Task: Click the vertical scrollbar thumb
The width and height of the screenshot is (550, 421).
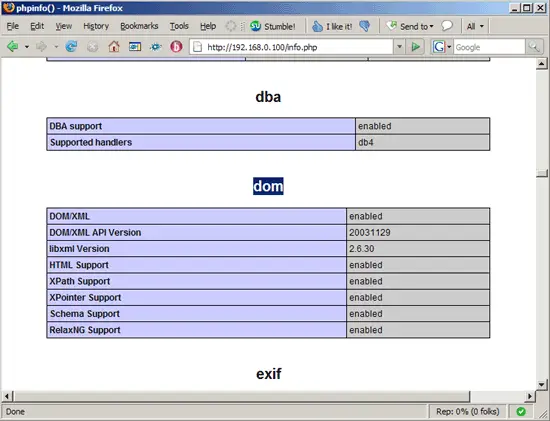Action: pos(542,173)
